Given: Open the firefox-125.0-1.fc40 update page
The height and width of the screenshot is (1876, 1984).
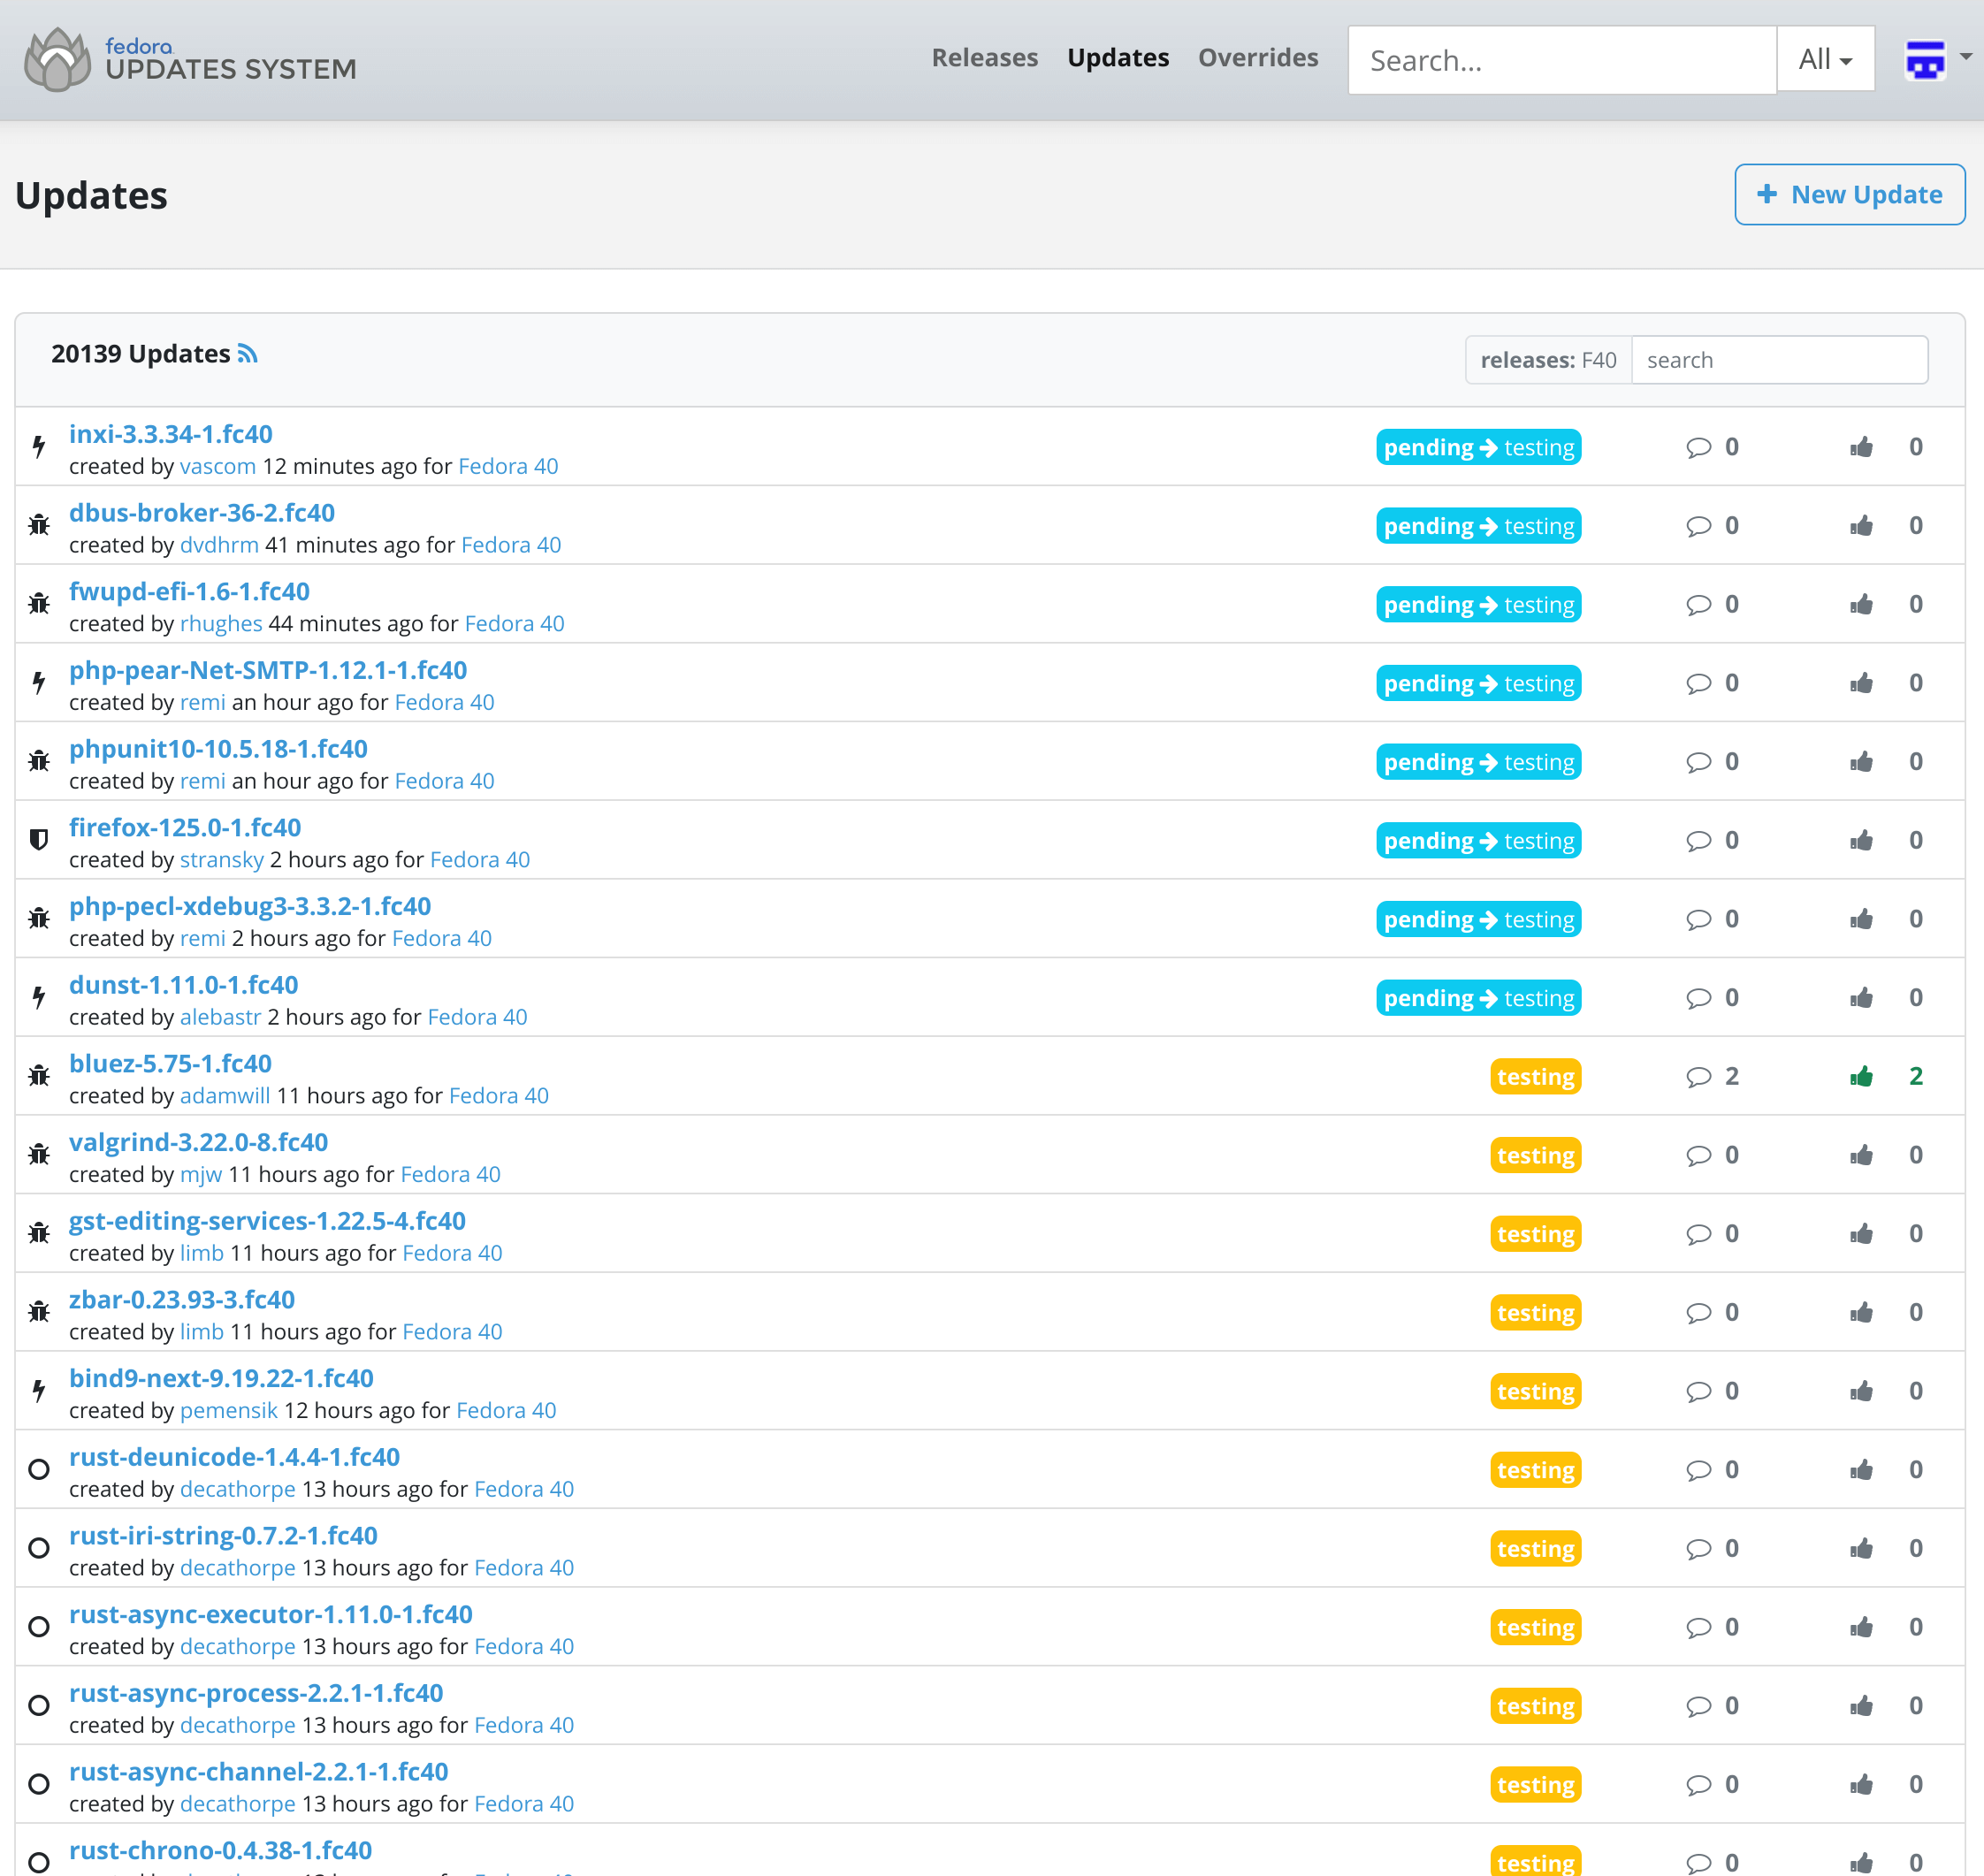Looking at the screenshot, I should pyautogui.click(x=184, y=827).
